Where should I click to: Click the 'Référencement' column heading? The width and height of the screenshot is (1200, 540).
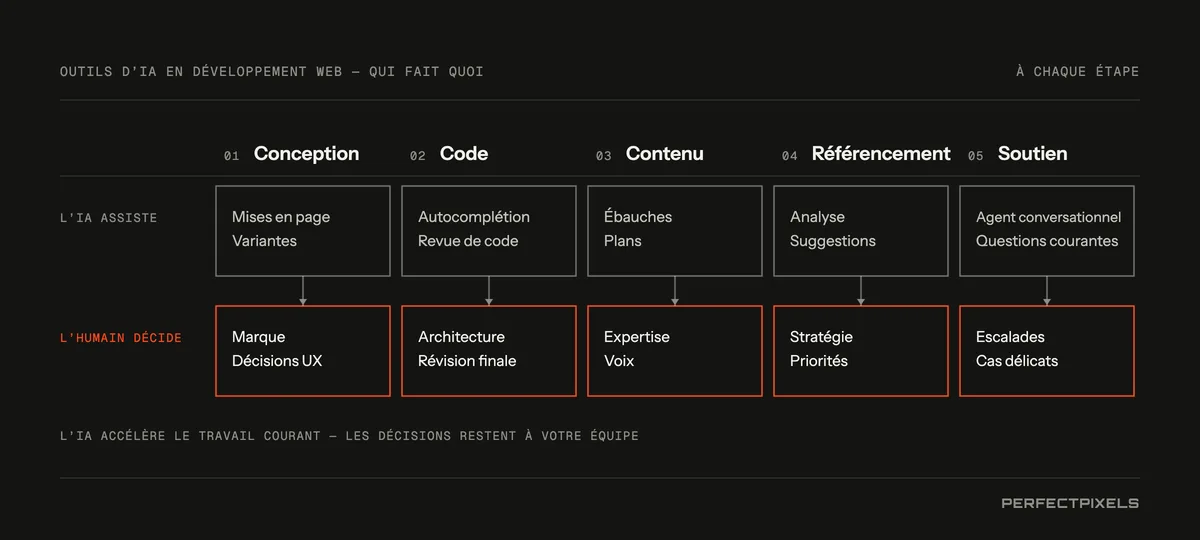(881, 154)
